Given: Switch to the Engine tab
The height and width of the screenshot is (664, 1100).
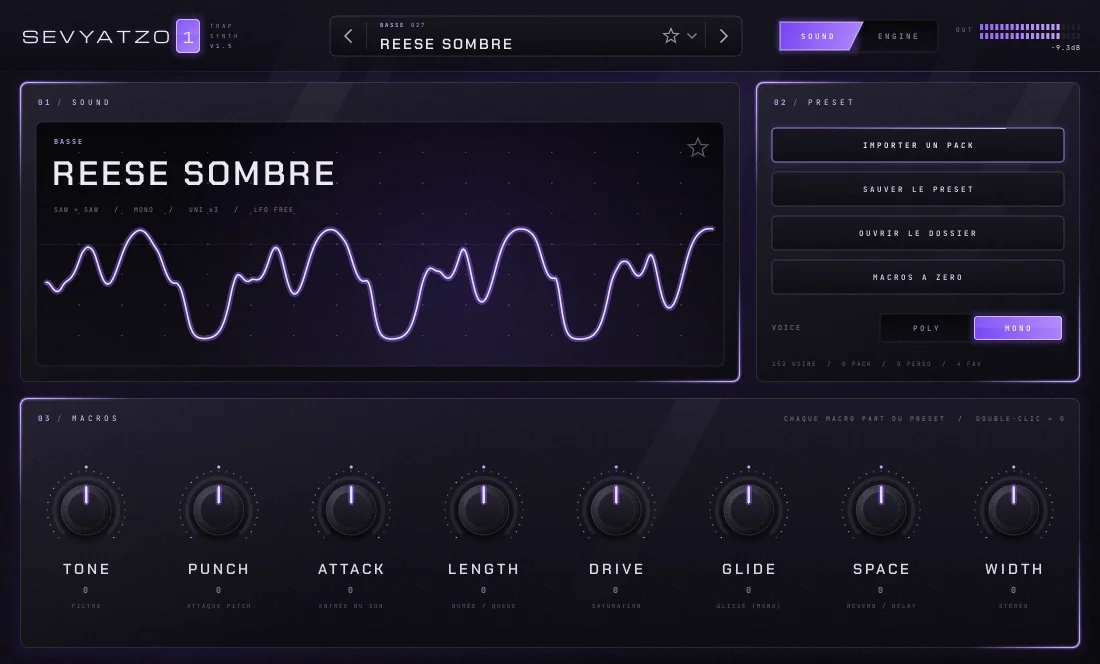Looking at the screenshot, I should pyautogui.click(x=898, y=36).
